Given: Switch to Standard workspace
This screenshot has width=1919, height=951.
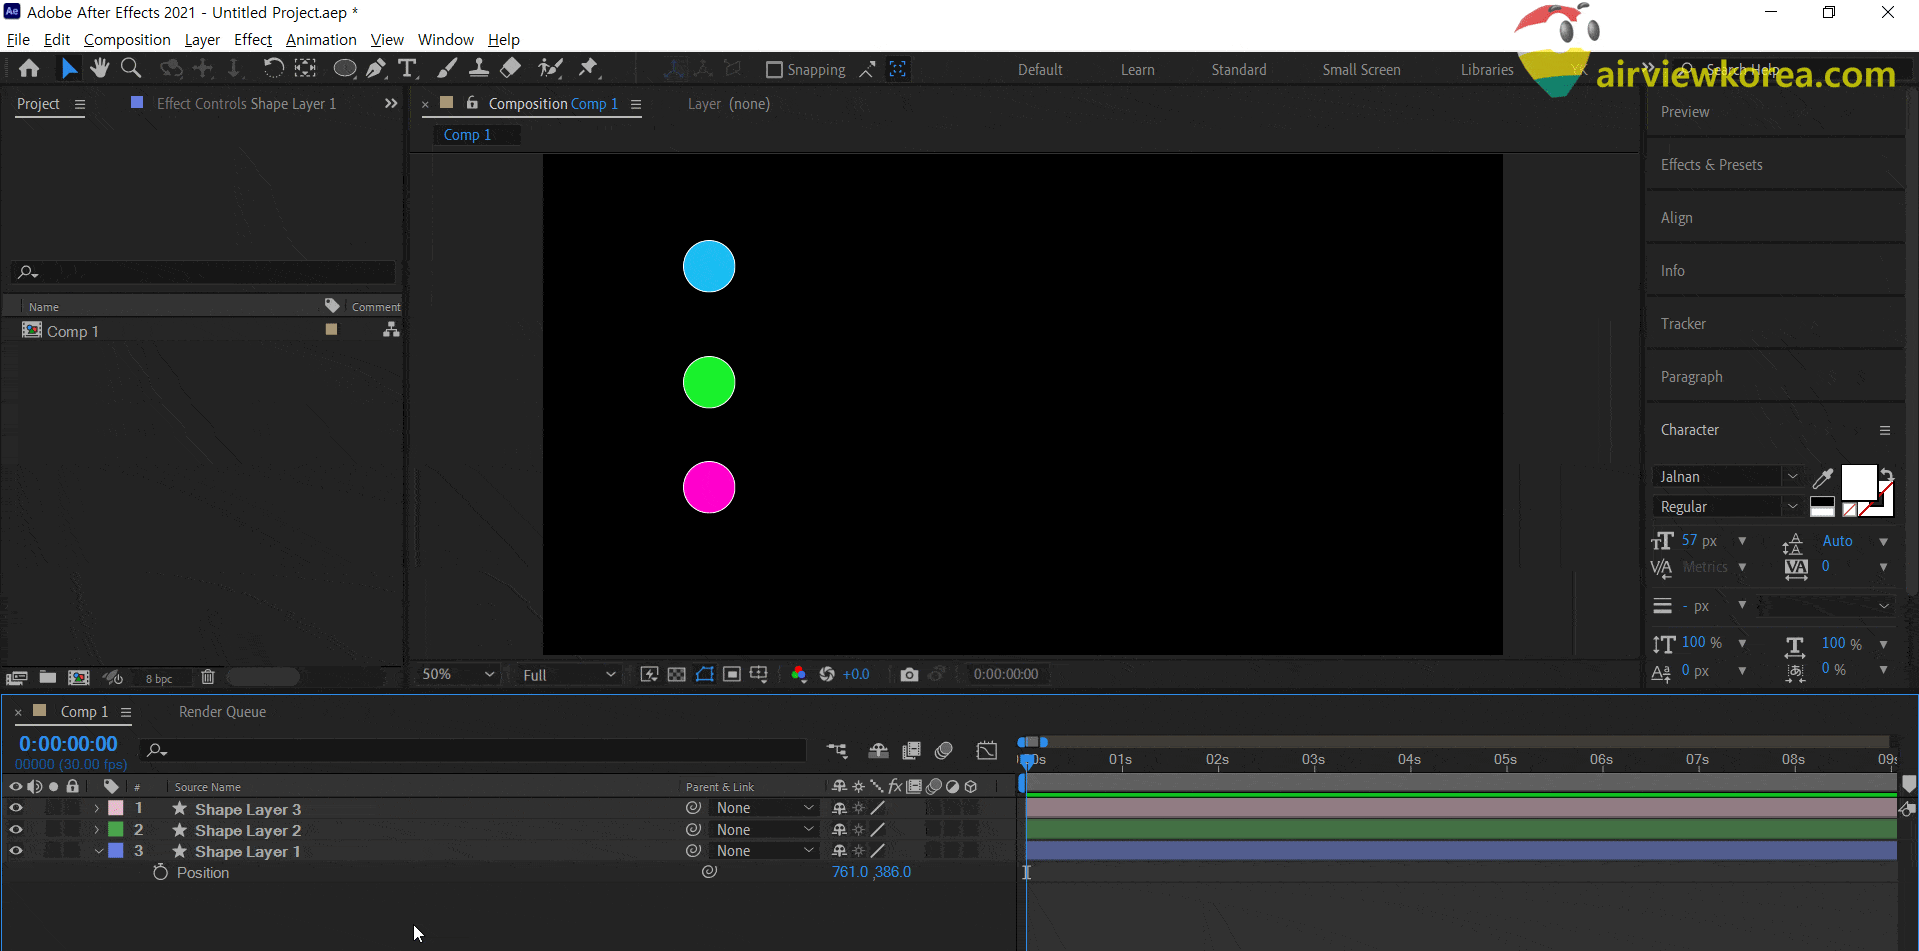Looking at the screenshot, I should (x=1239, y=70).
